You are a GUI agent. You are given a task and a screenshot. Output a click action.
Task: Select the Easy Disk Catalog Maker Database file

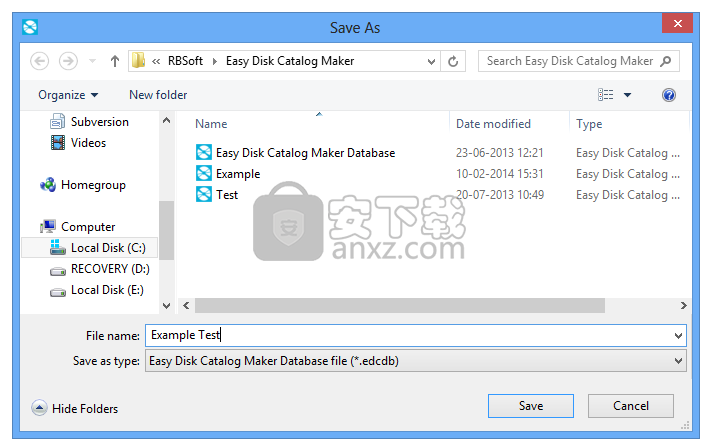point(305,153)
